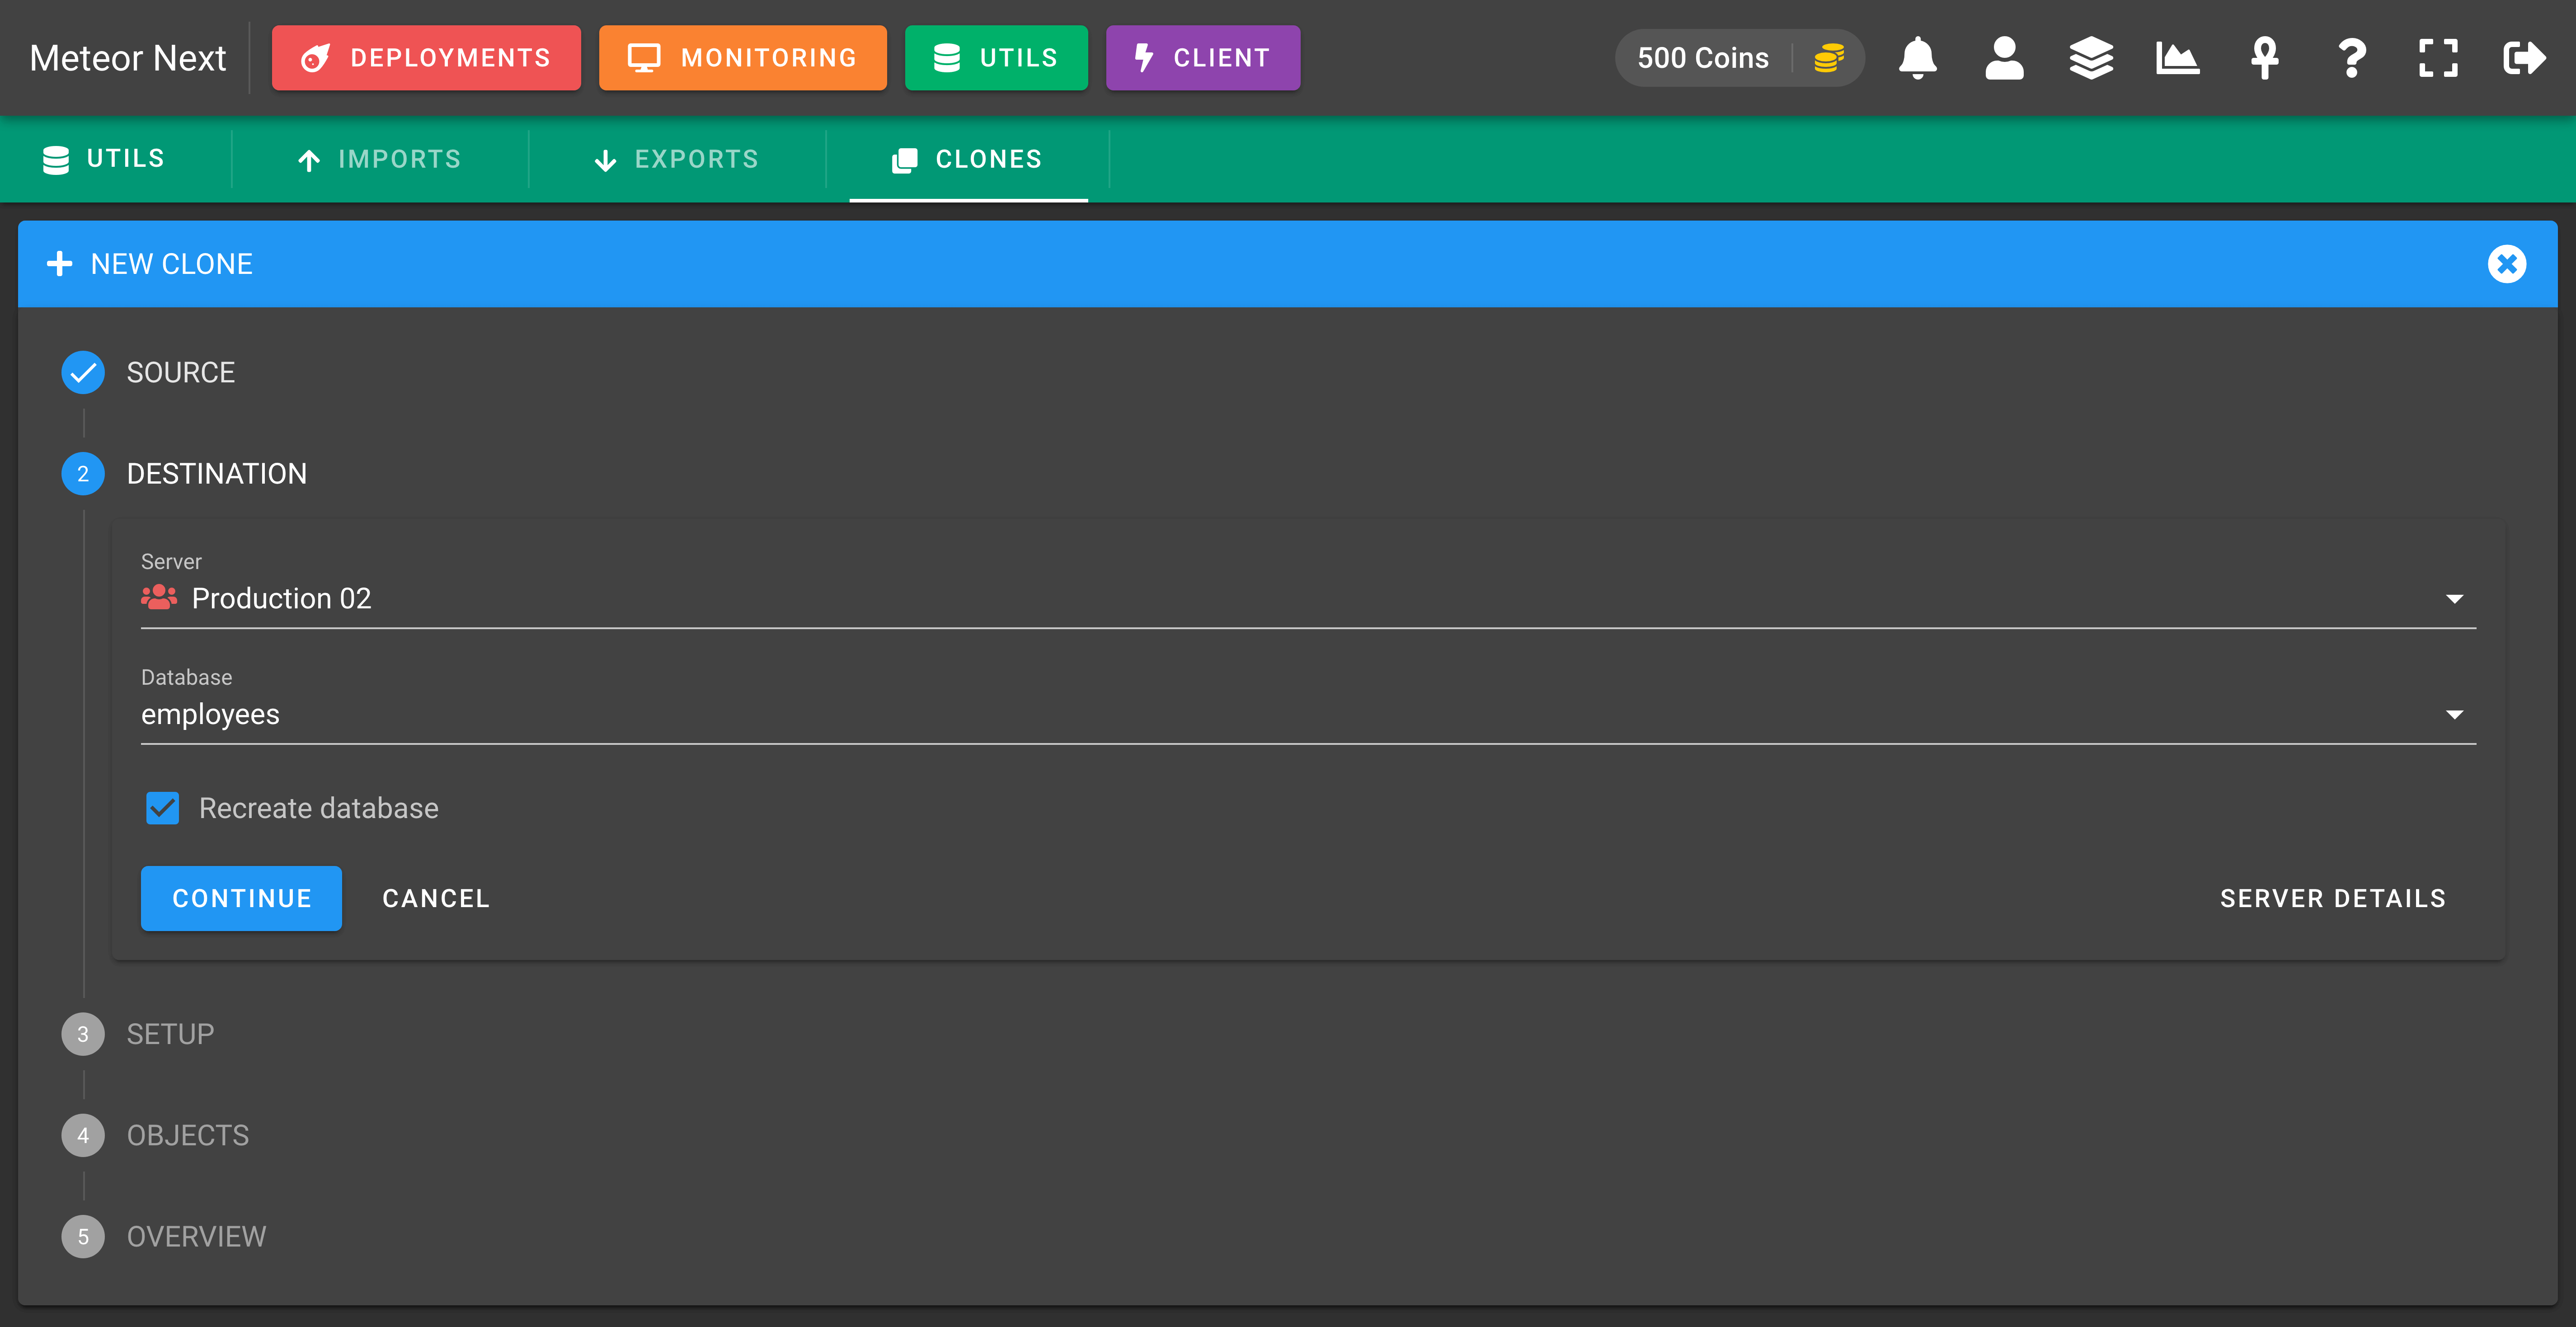2576x1327 pixels.
Task: Click the Overview step number circle
Action: [83, 1237]
